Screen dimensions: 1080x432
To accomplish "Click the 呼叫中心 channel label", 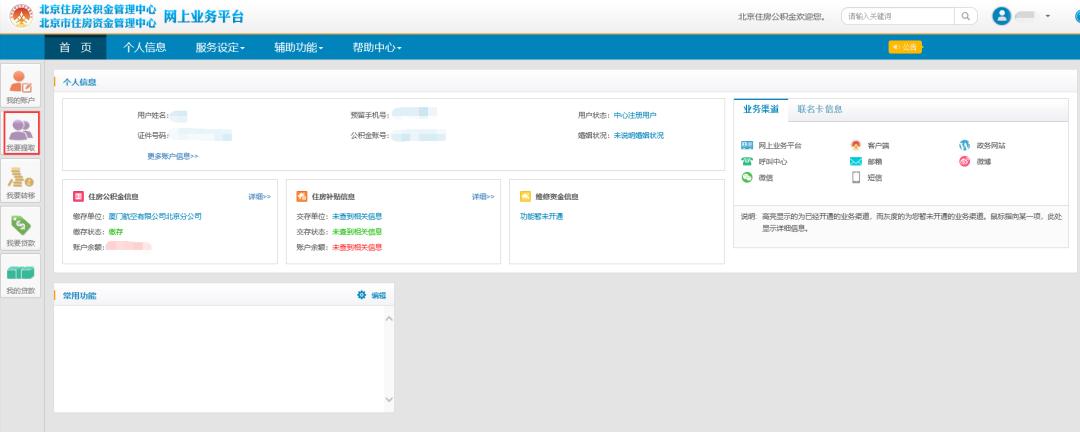I will [773, 162].
